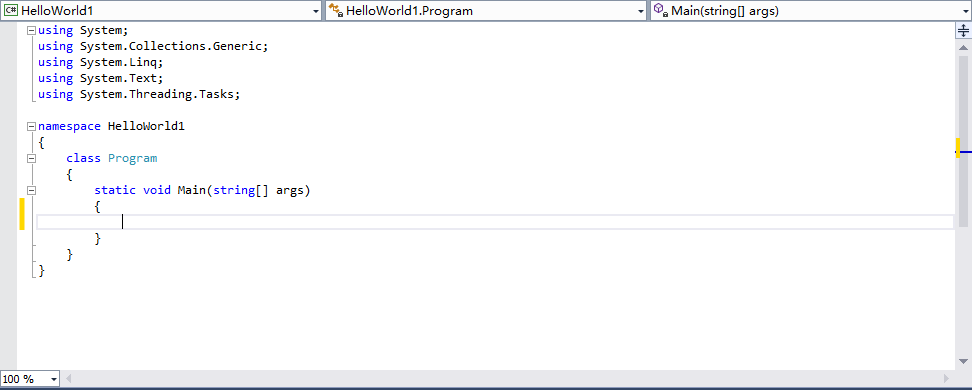
Task: Collapse the namespace HelloWorld1 block
Action: [x=32, y=126]
